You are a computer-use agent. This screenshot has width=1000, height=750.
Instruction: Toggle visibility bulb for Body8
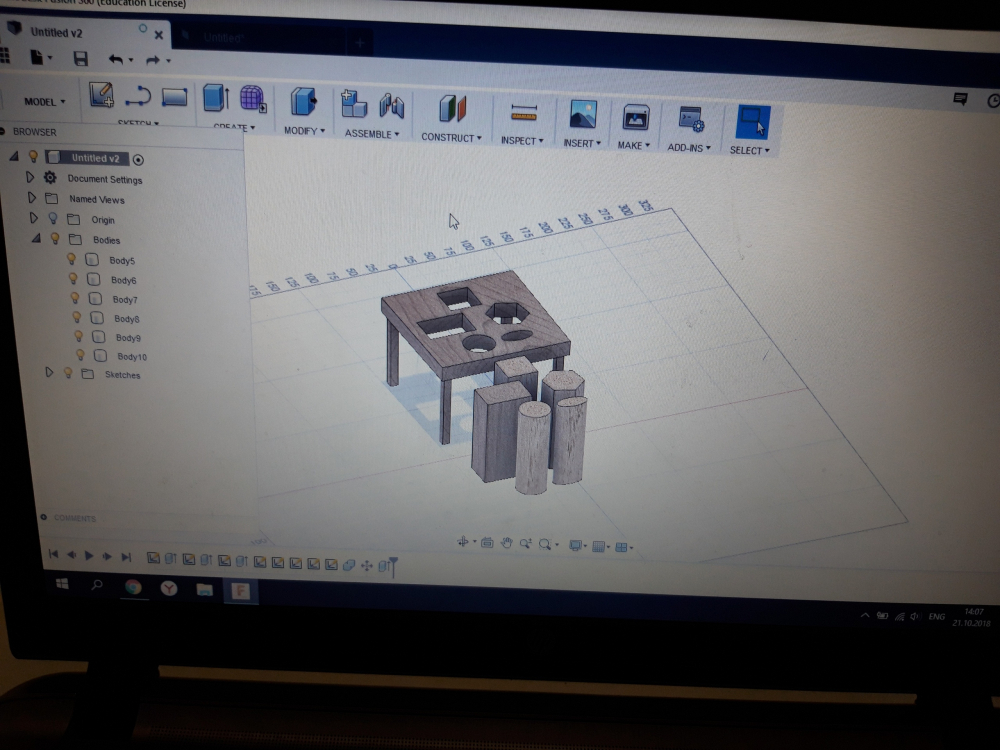[x=77, y=317]
